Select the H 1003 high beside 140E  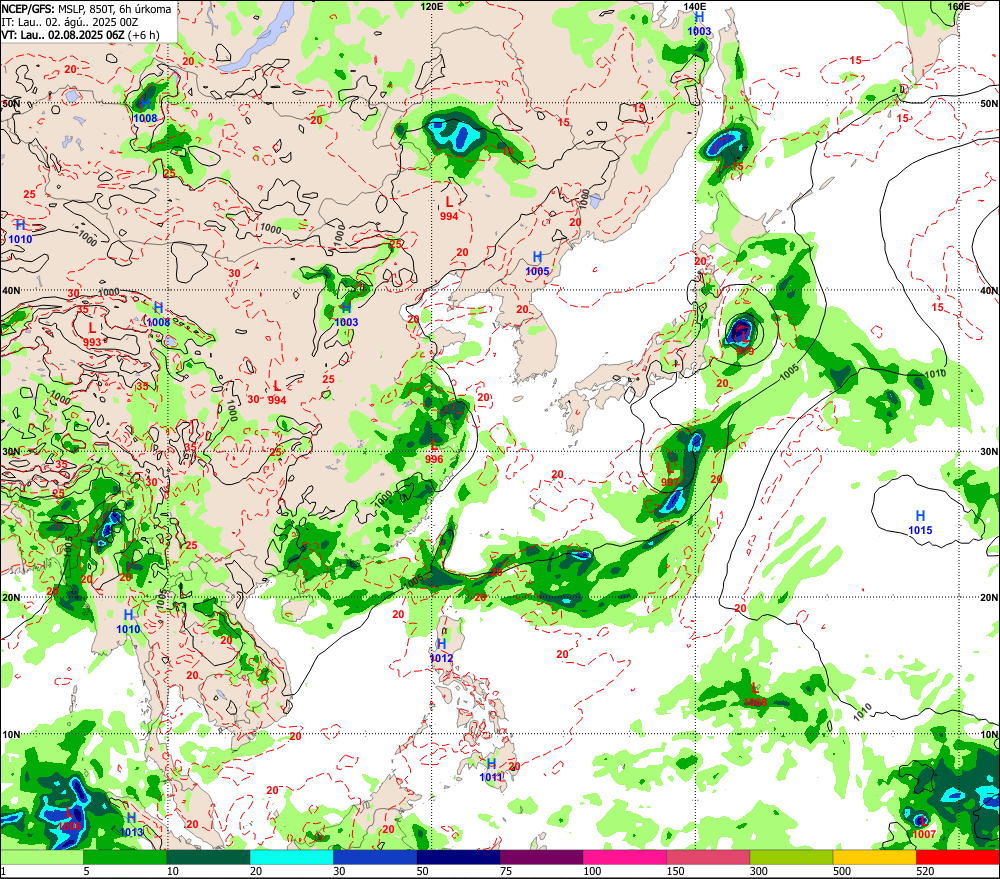[699, 24]
